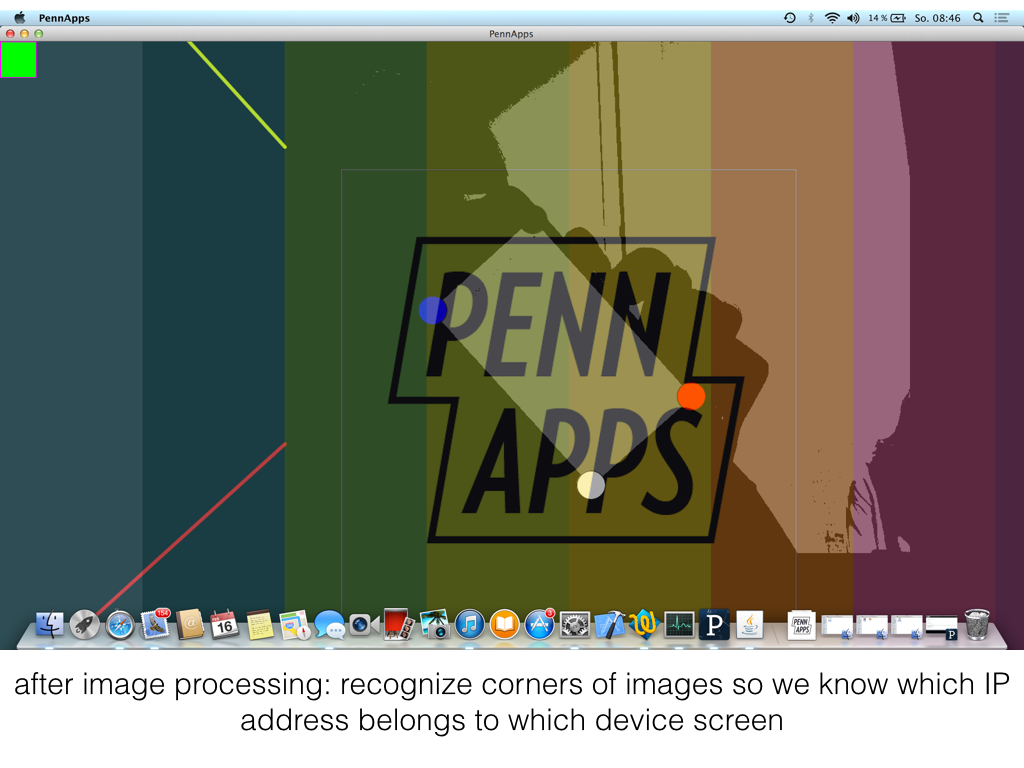The image size is (1024, 768).
Task: Open battery status showing 14 %
Action: coord(887,18)
